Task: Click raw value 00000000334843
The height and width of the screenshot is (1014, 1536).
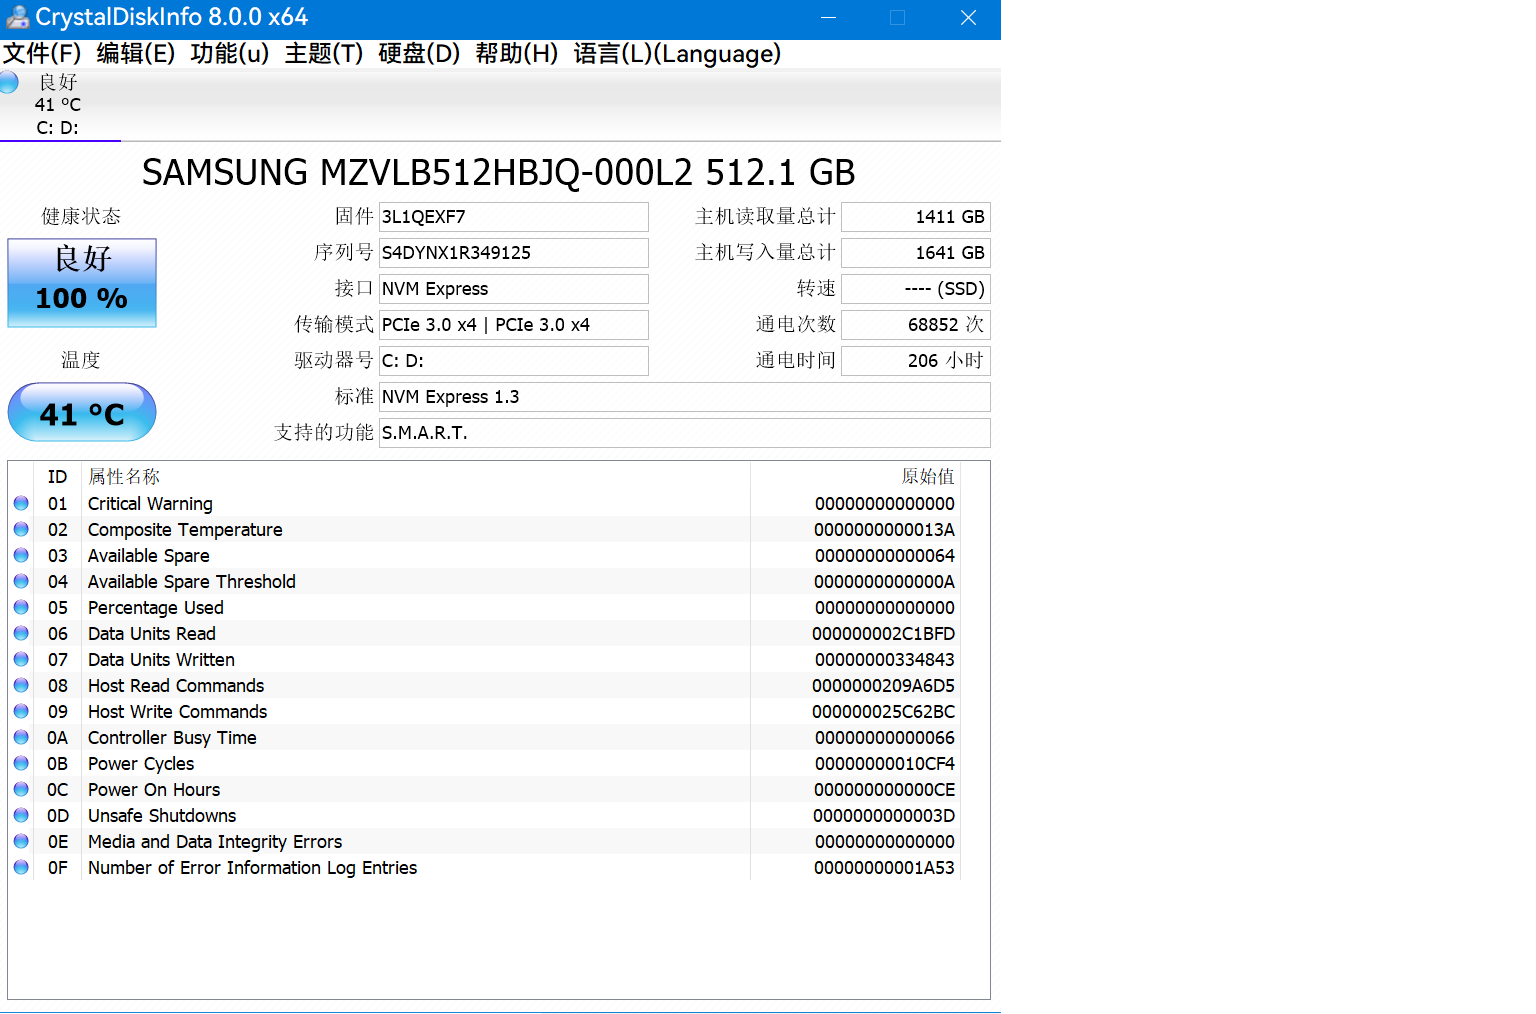Action: (884, 660)
